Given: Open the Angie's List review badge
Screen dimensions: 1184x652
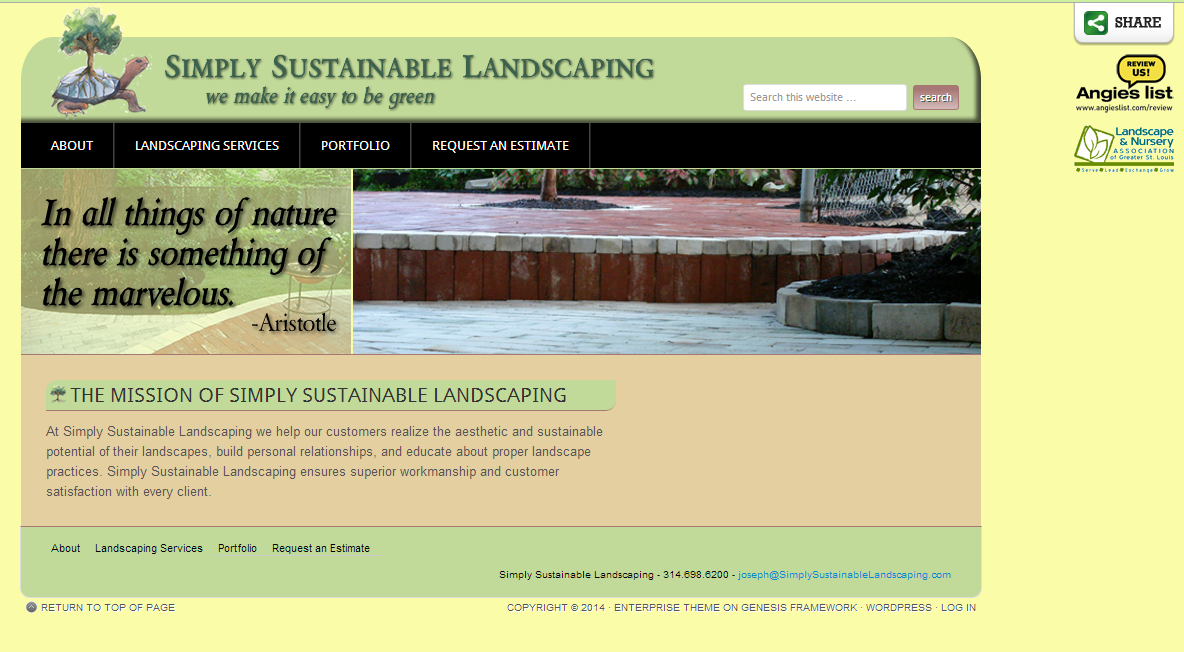Looking at the screenshot, I should tap(1124, 84).
